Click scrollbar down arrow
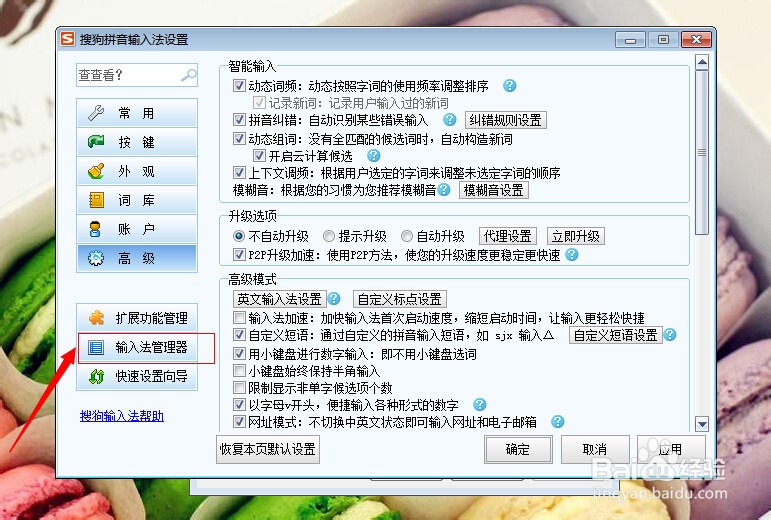 pos(702,424)
